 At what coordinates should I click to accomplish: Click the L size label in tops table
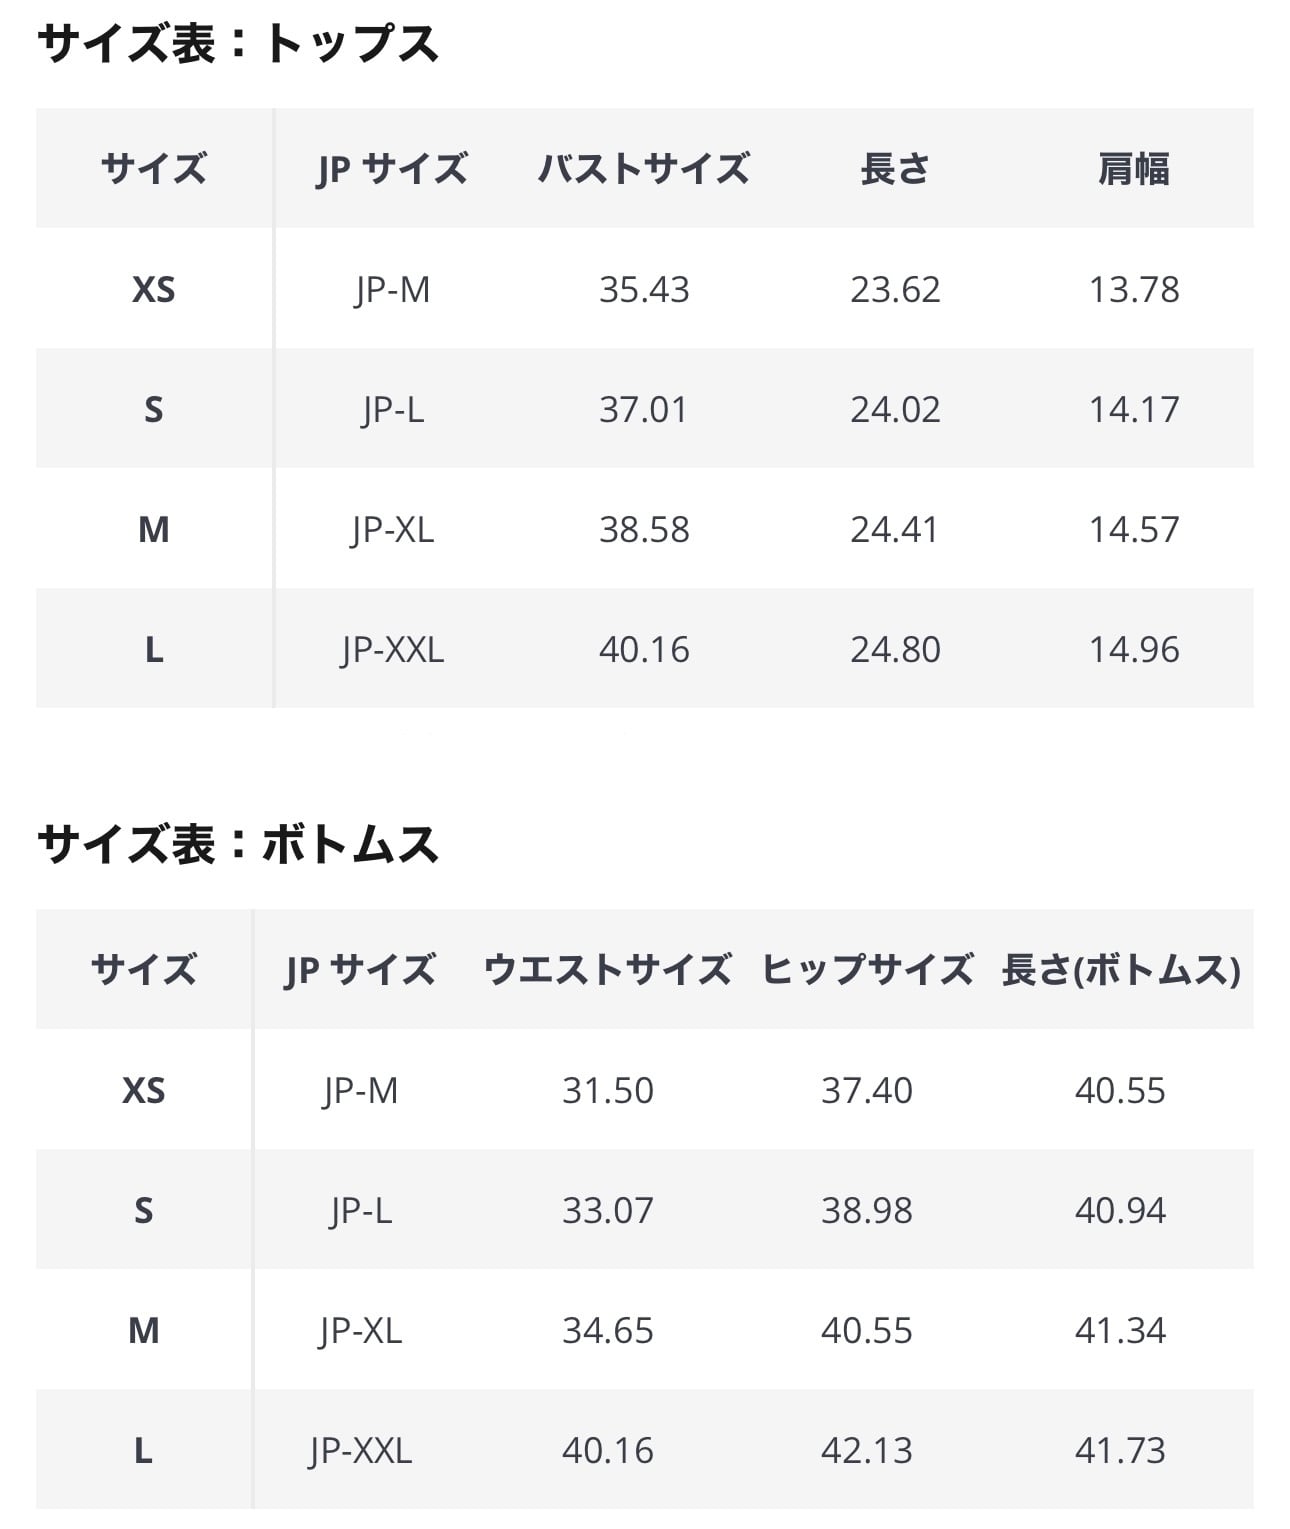click(154, 649)
